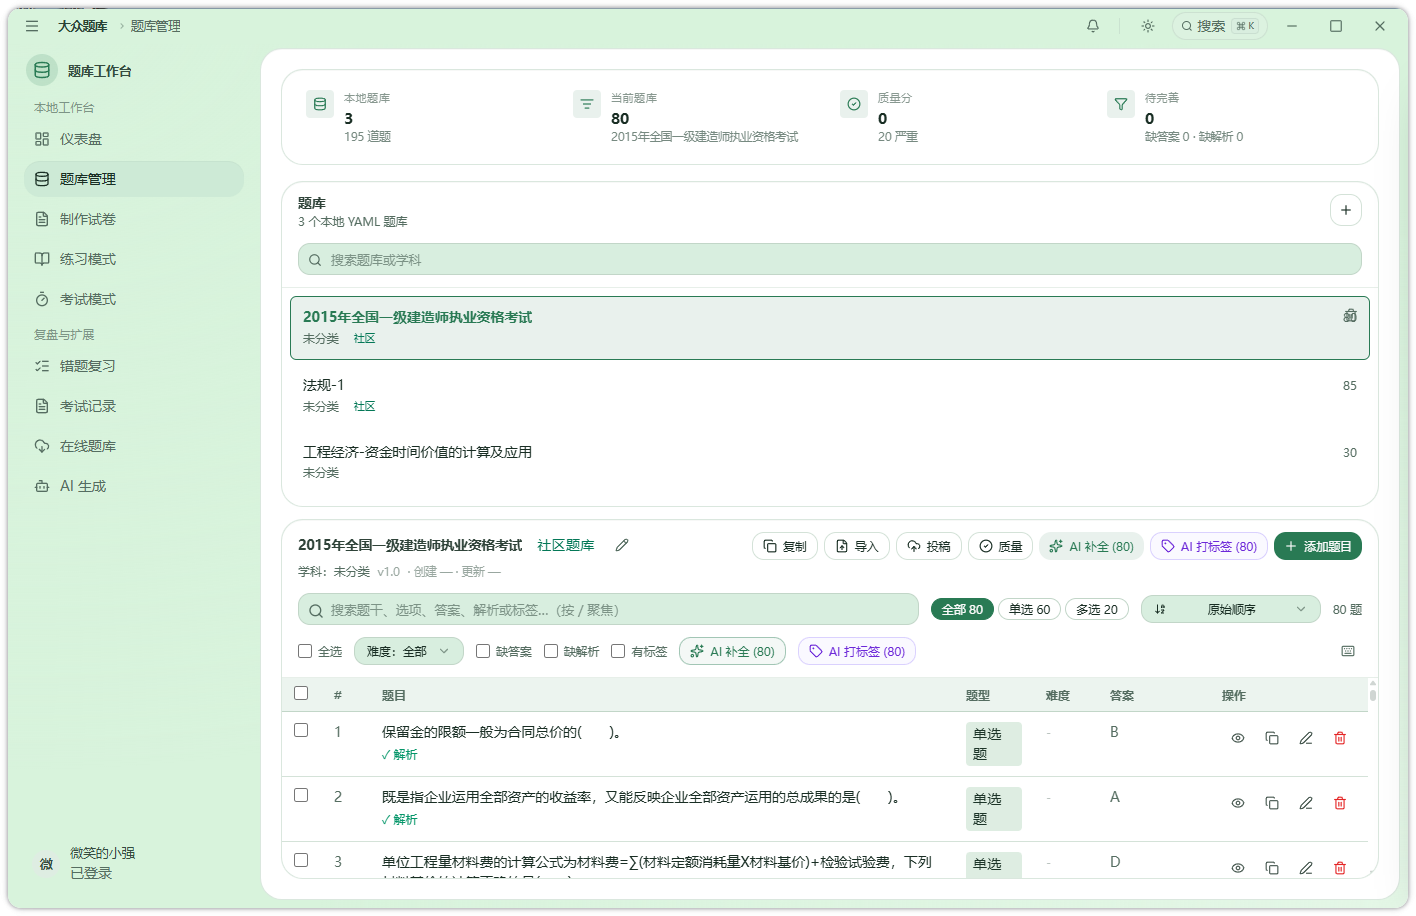Edit question 2 with pencil icon
Image resolution: width=1416 pixels, height=916 pixels.
[x=1306, y=803]
